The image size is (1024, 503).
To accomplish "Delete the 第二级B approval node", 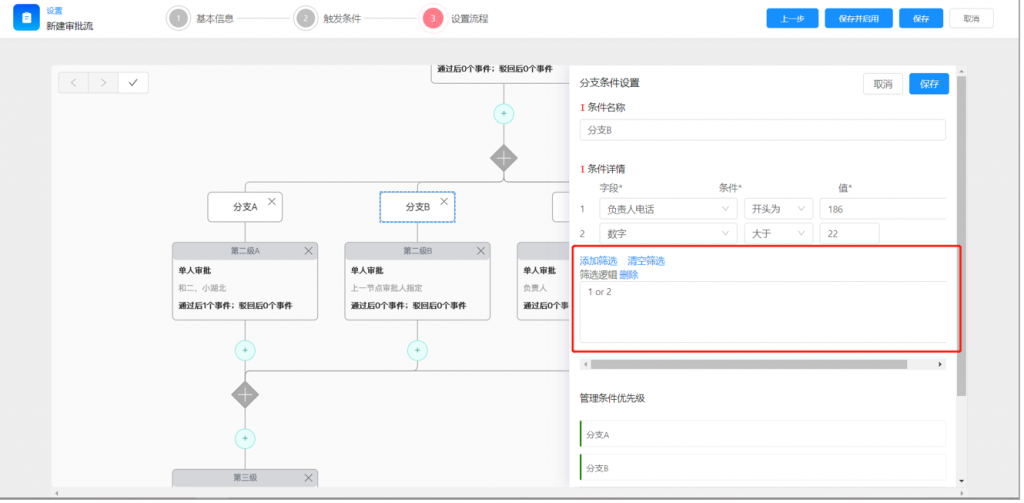I will [481, 250].
